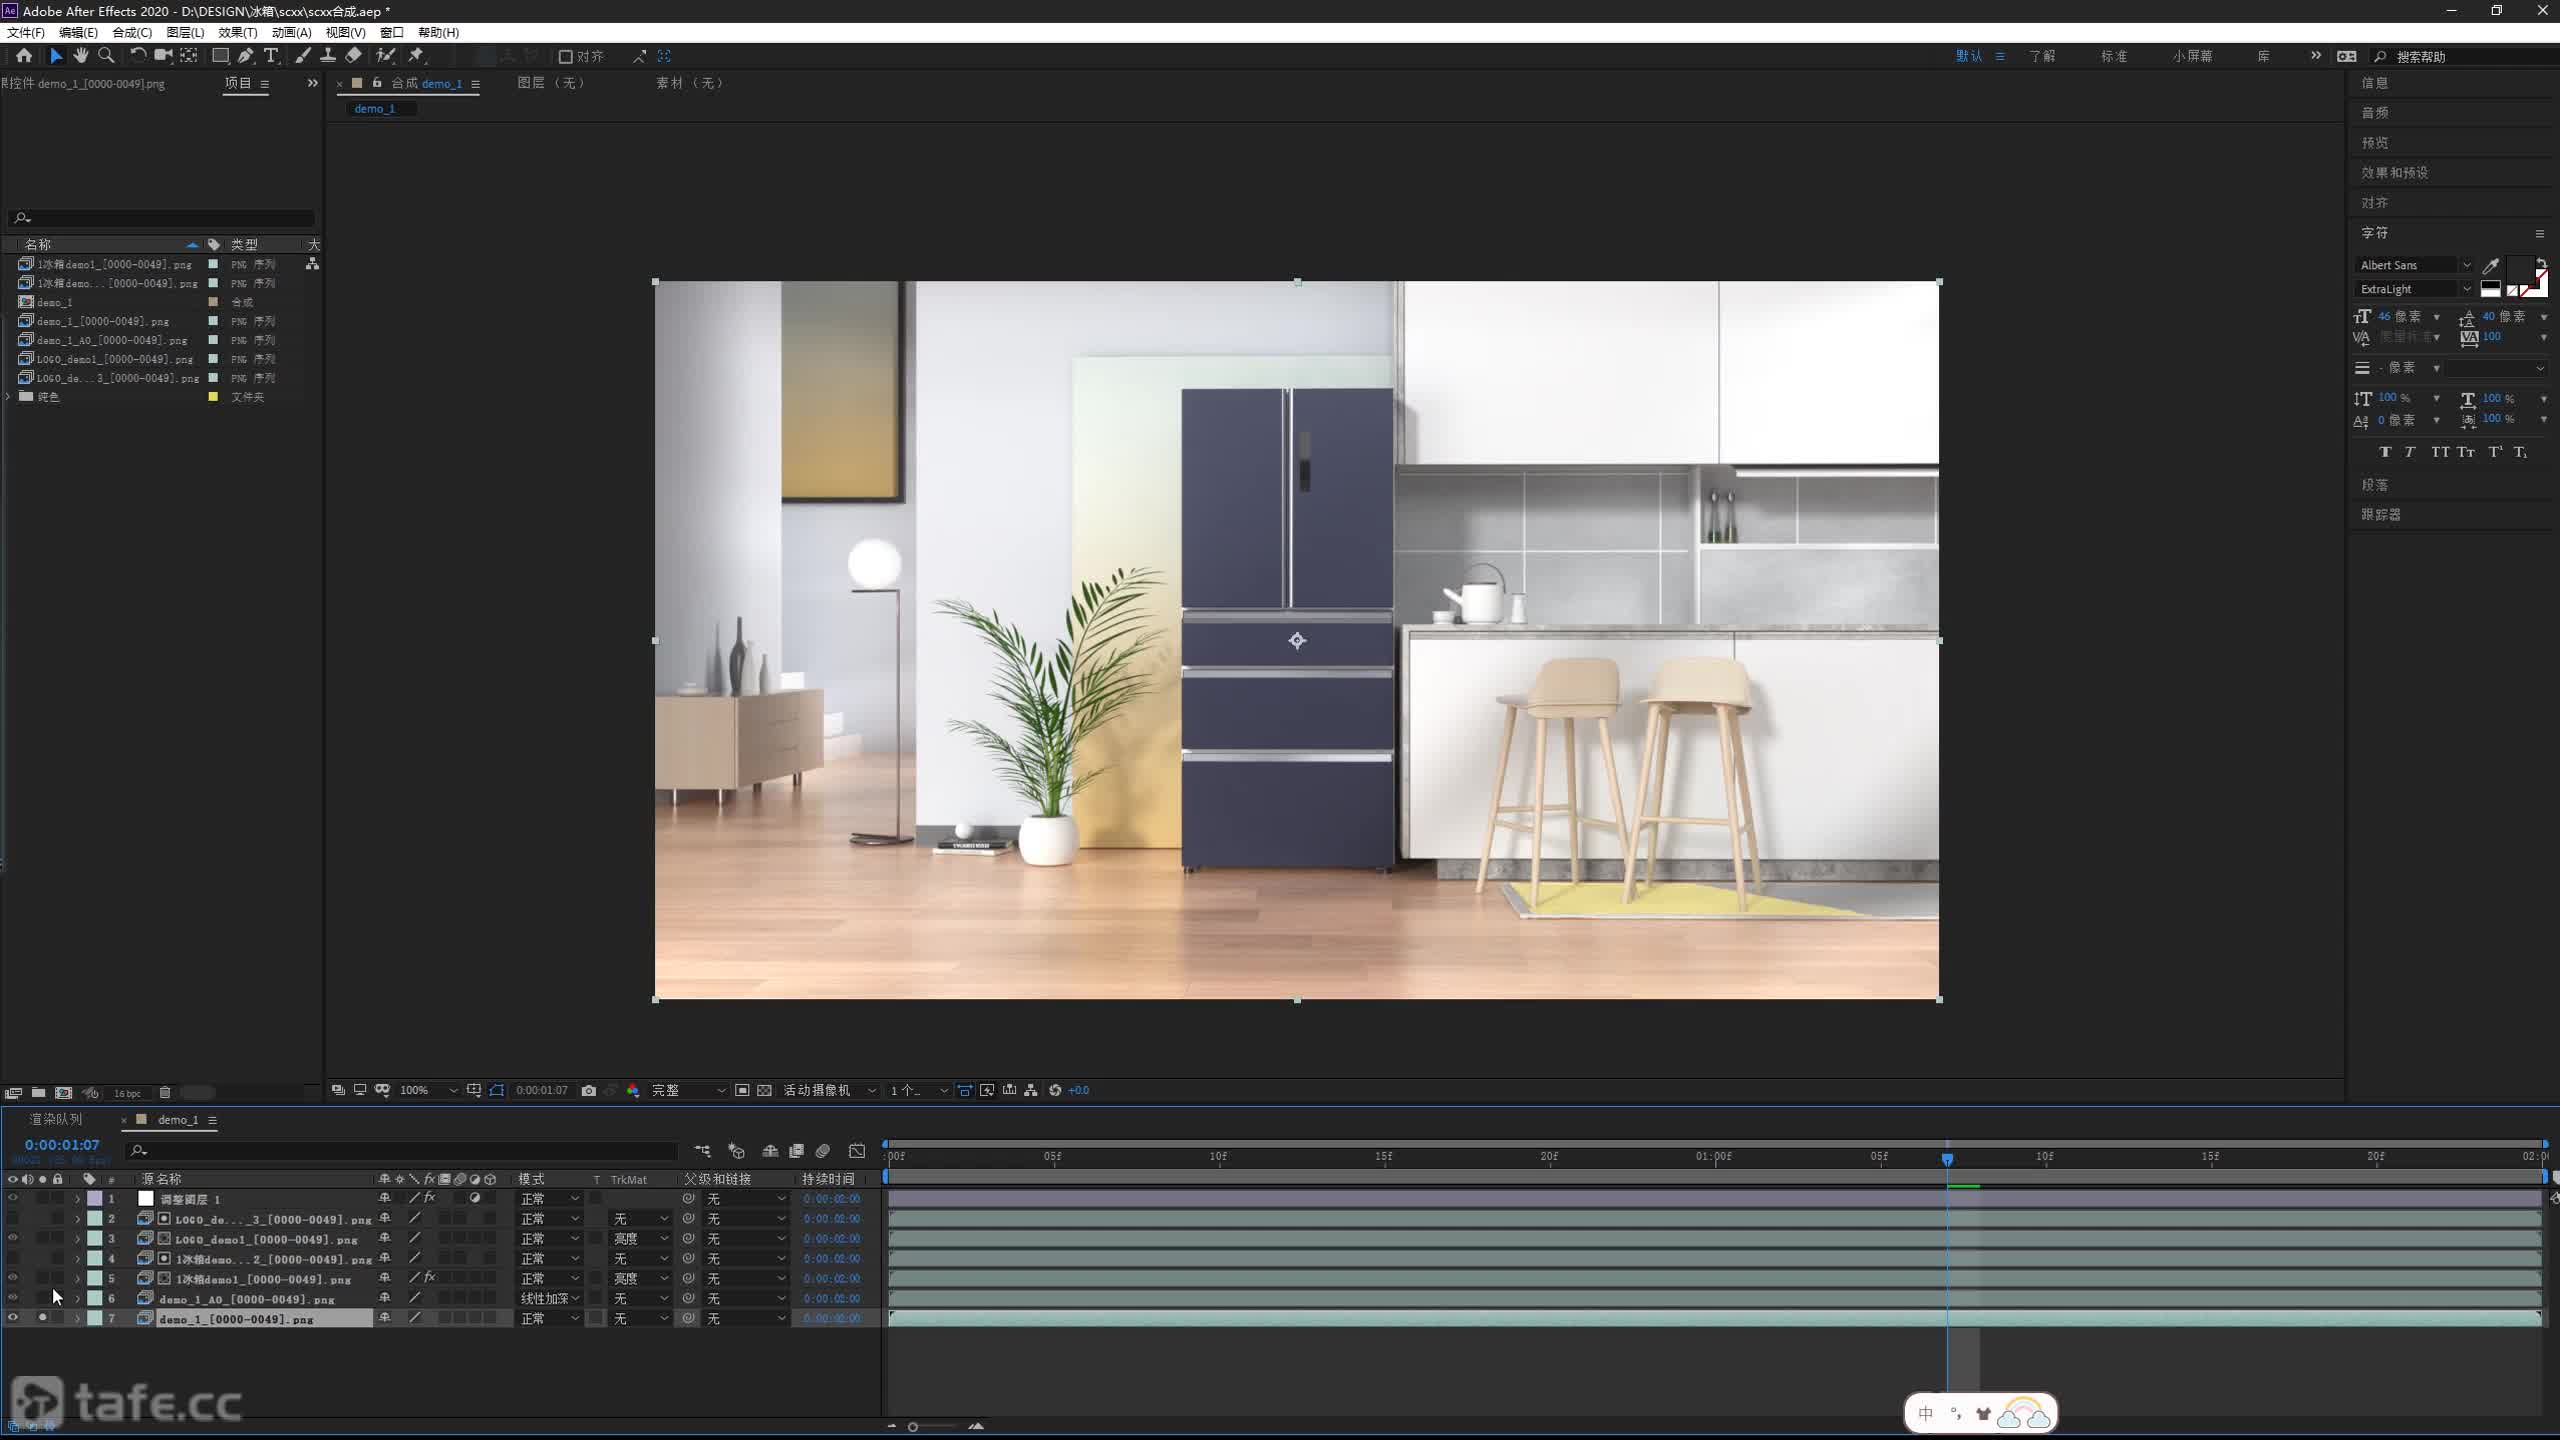Click timeline current time 0:00:01:07
The height and width of the screenshot is (1440, 2560).
pyautogui.click(x=62, y=1144)
